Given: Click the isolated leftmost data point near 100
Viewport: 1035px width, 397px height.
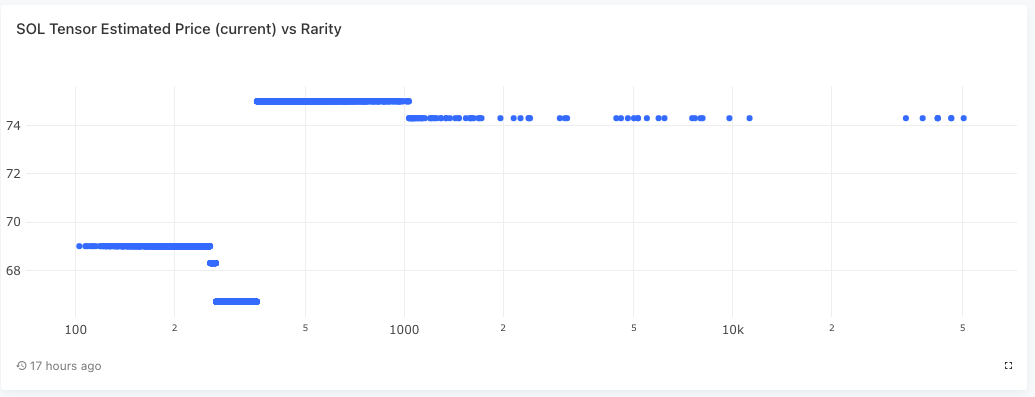Looking at the screenshot, I should [79, 246].
